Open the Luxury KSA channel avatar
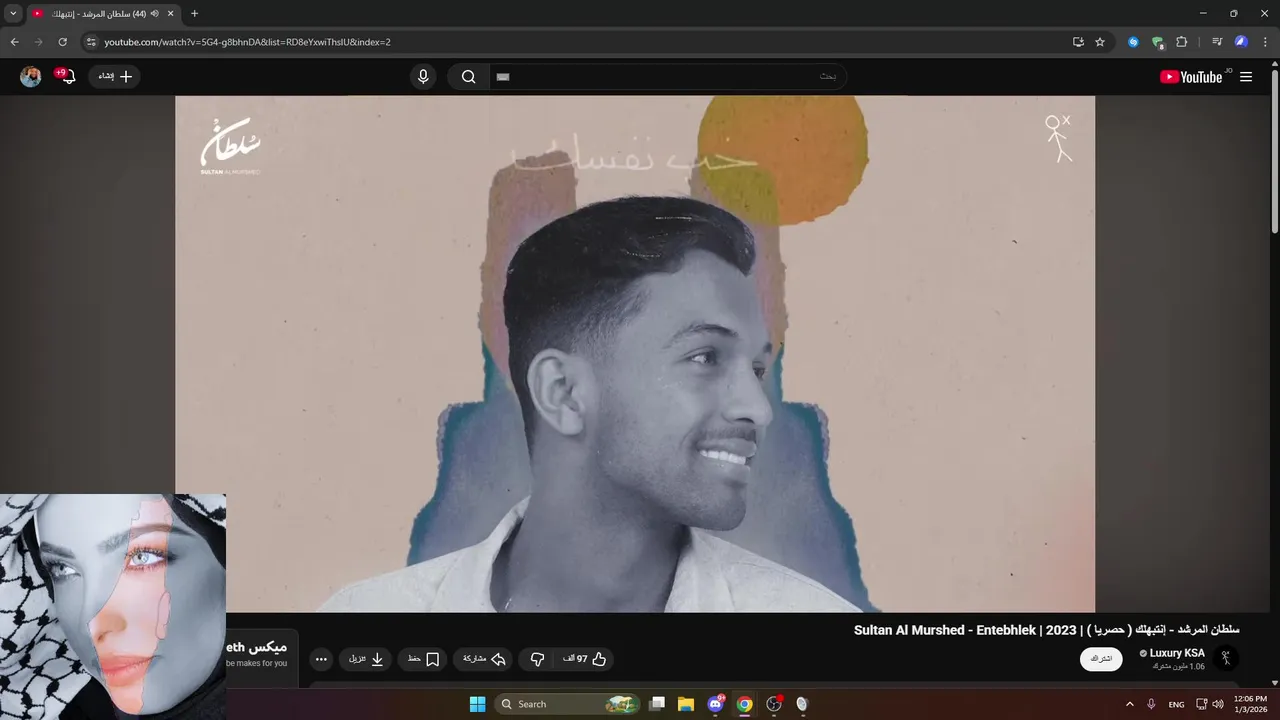This screenshot has width=1280, height=720. click(x=1226, y=658)
